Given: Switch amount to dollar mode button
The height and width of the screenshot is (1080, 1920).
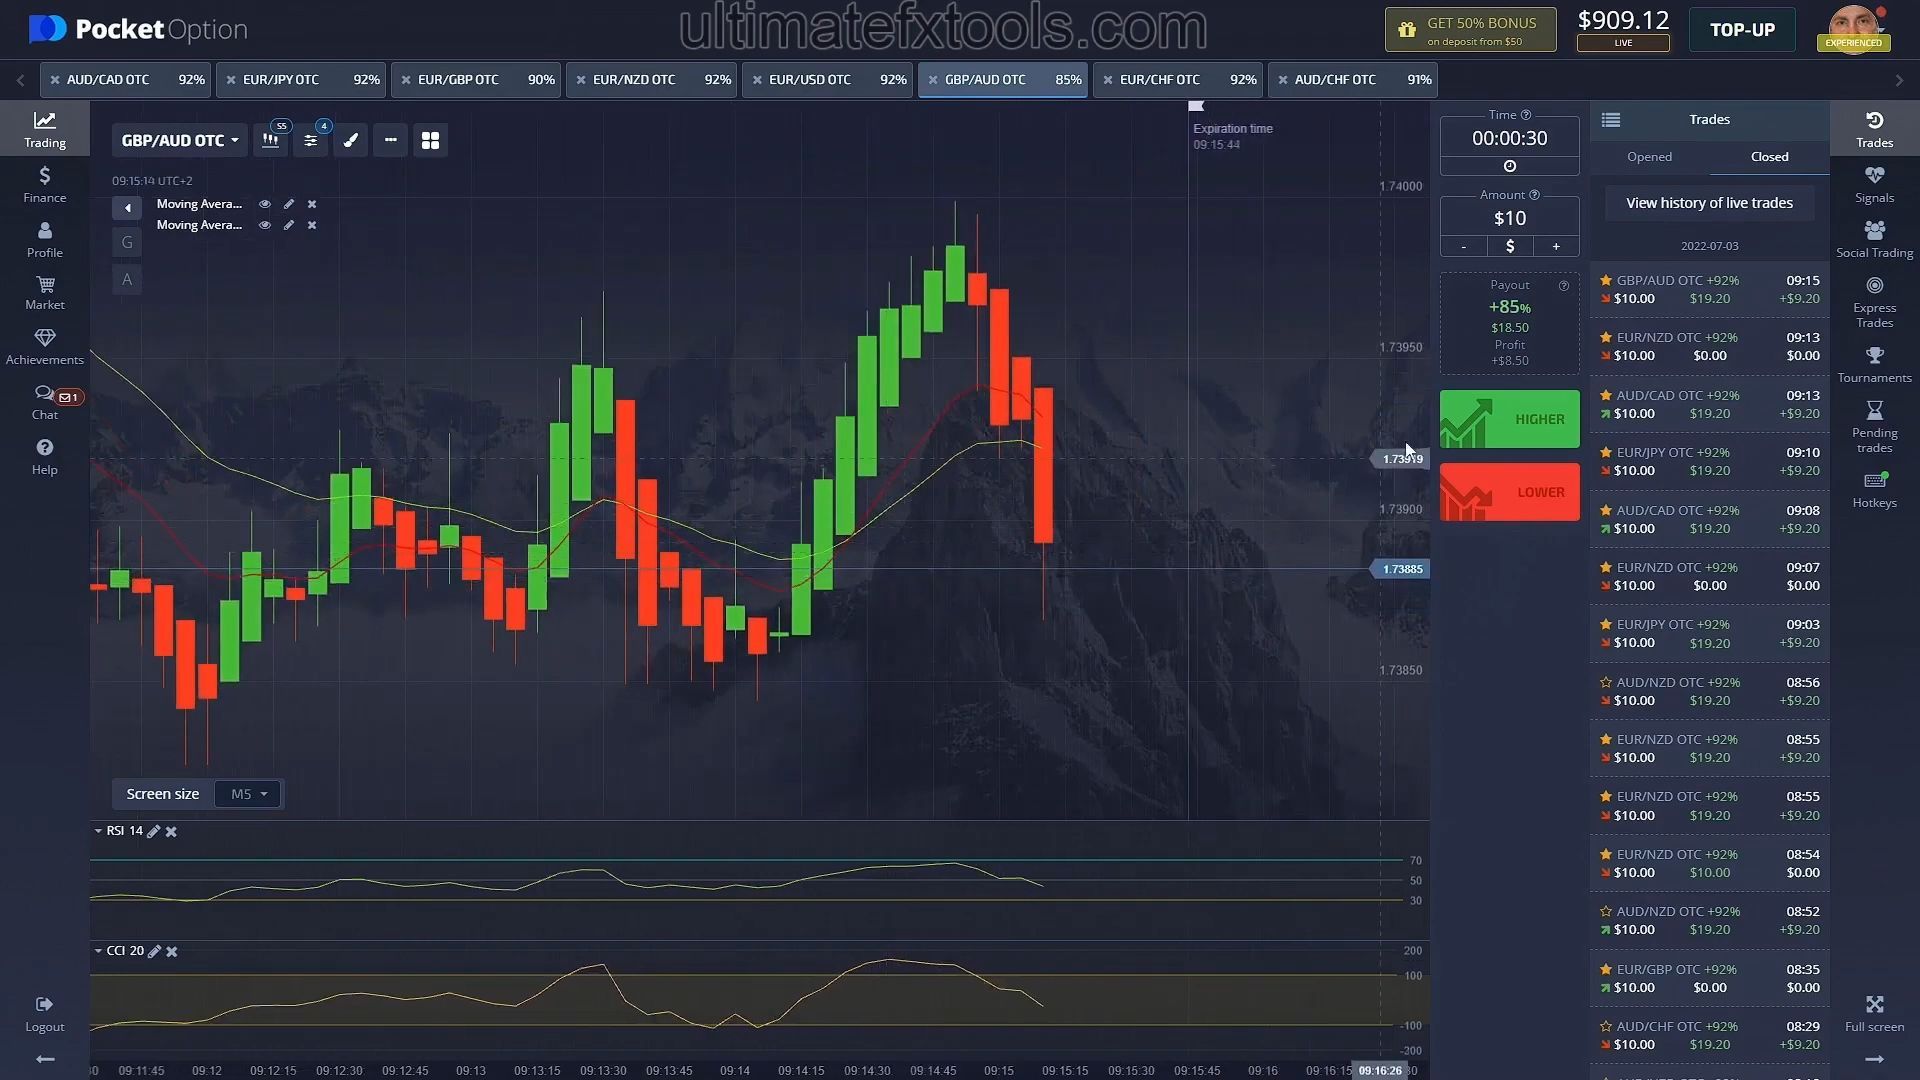Looking at the screenshot, I should (x=1510, y=246).
